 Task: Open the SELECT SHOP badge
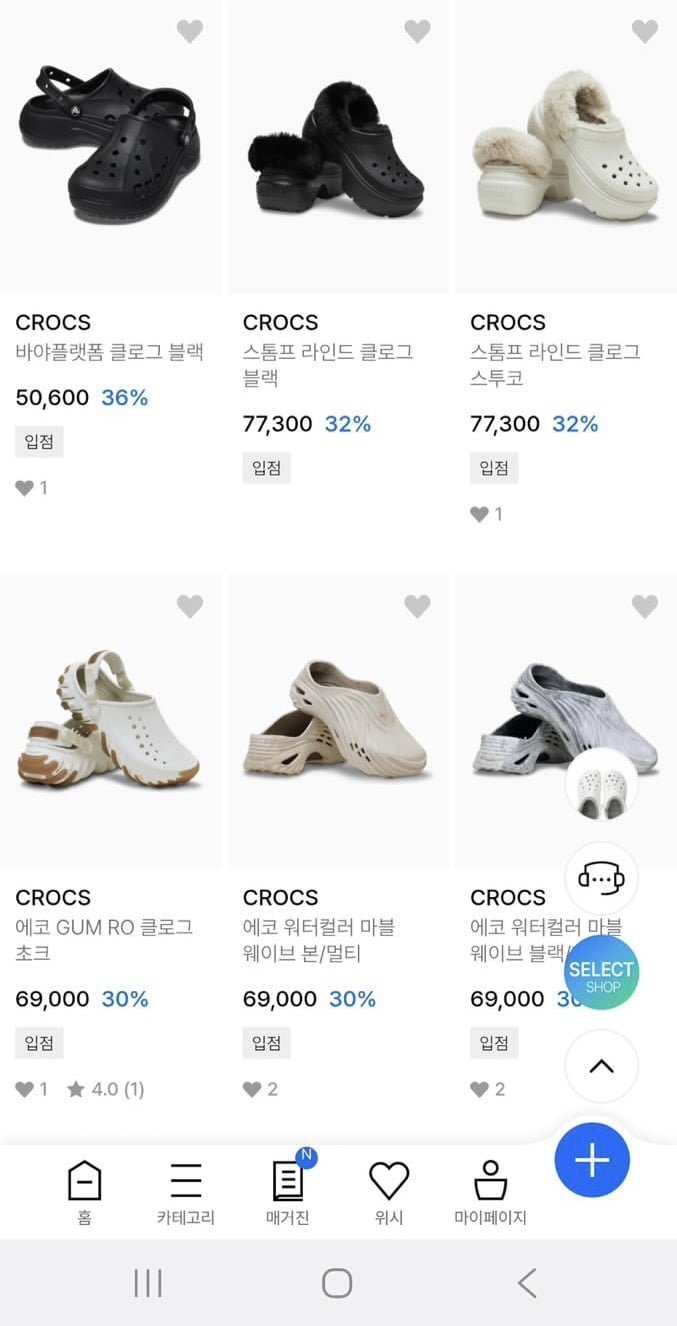coord(601,973)
